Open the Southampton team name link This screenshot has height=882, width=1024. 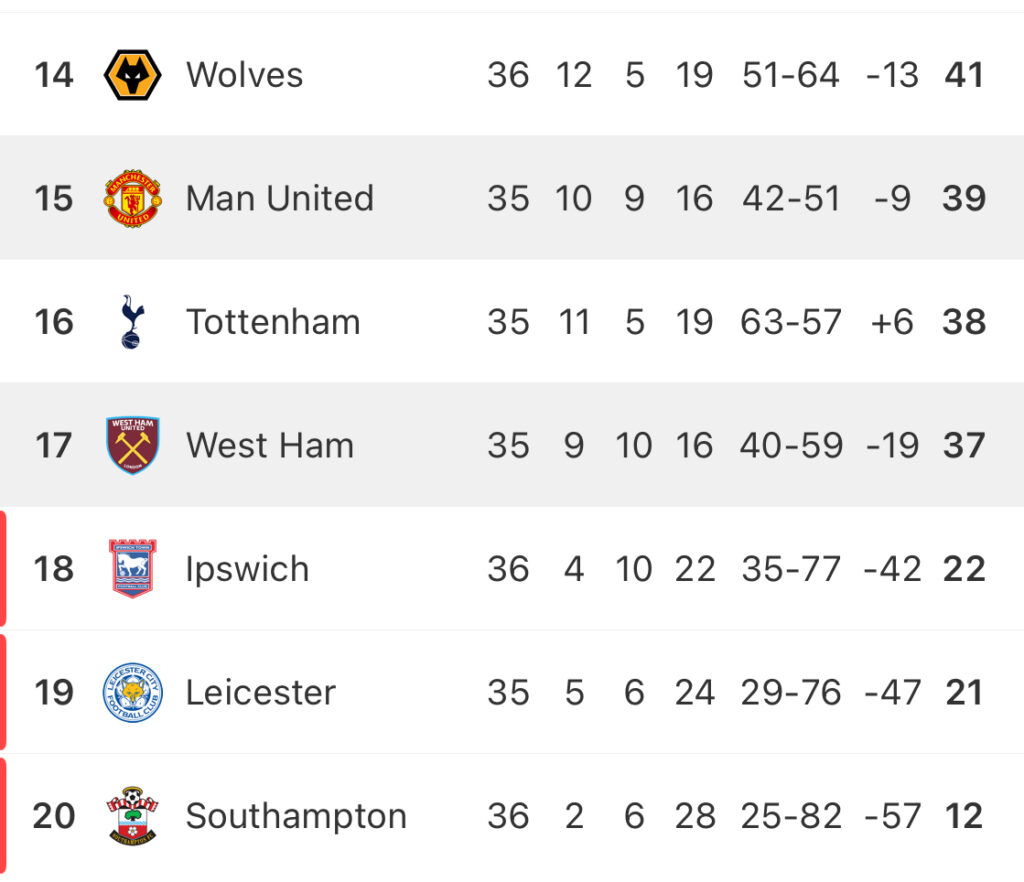[296, 816]
